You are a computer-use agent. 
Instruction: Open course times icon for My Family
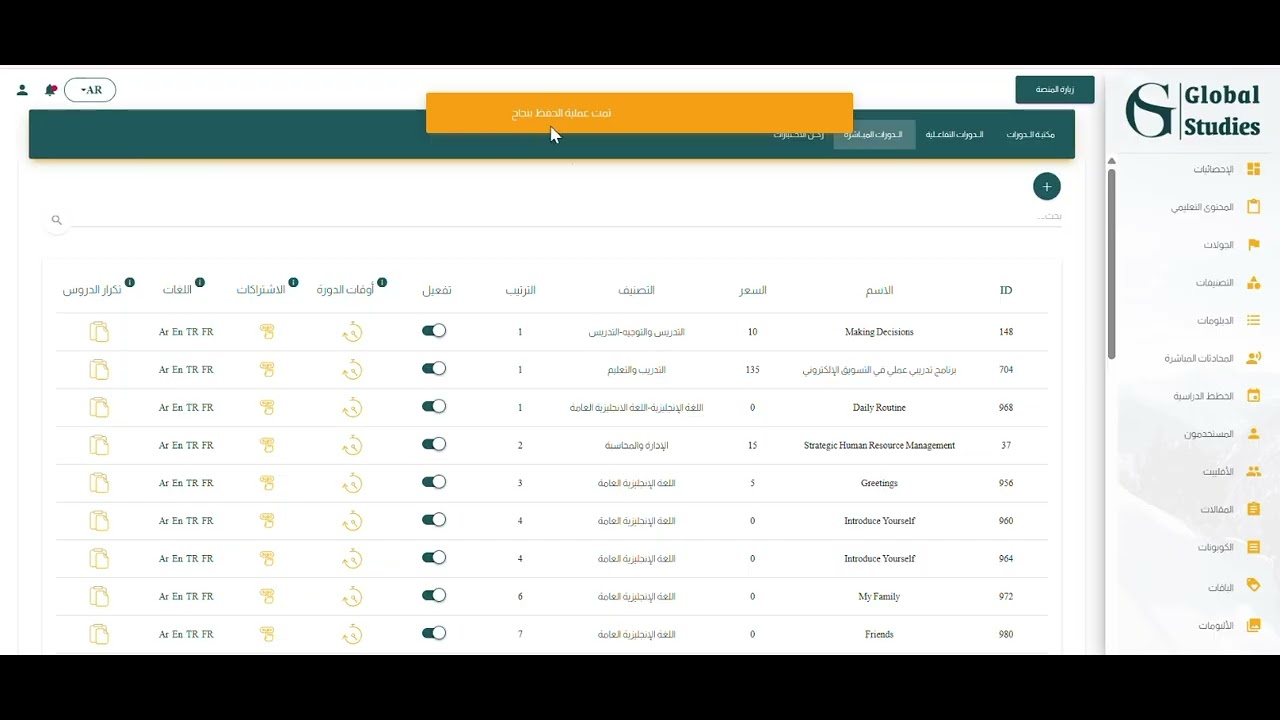point(352,596)
